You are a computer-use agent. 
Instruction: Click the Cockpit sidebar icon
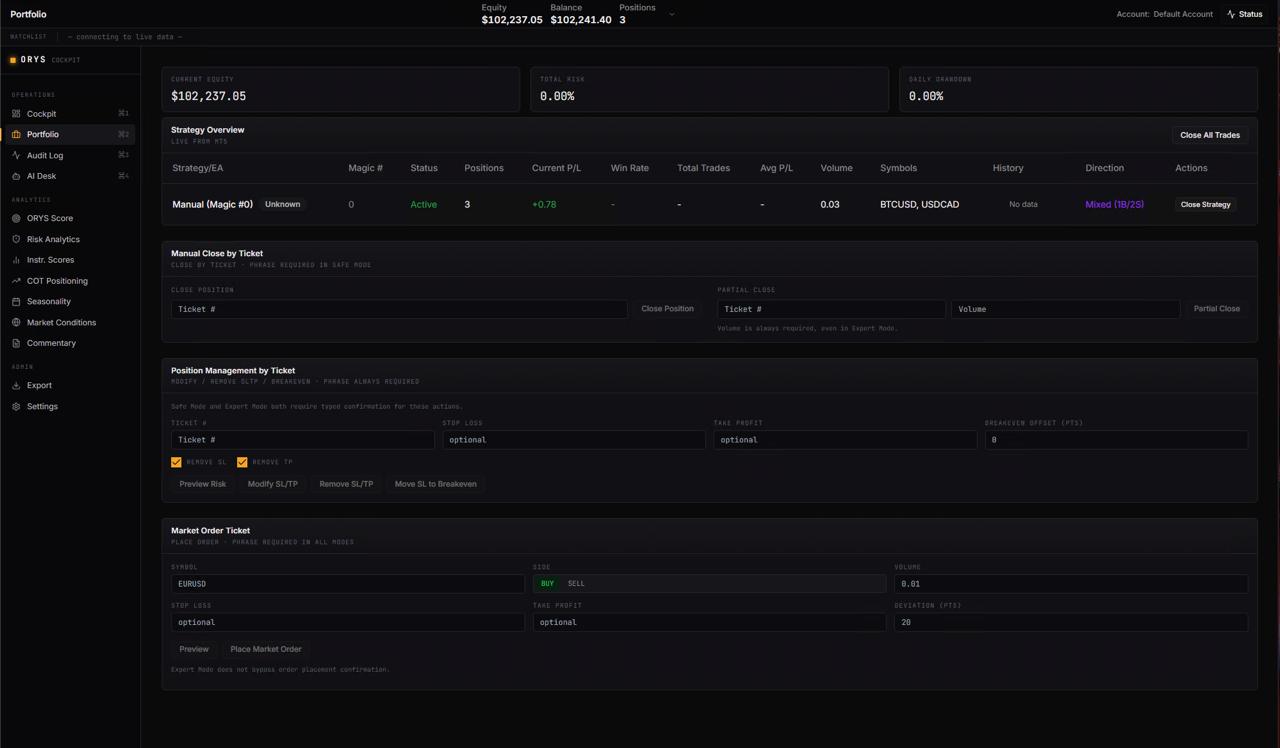16,114
